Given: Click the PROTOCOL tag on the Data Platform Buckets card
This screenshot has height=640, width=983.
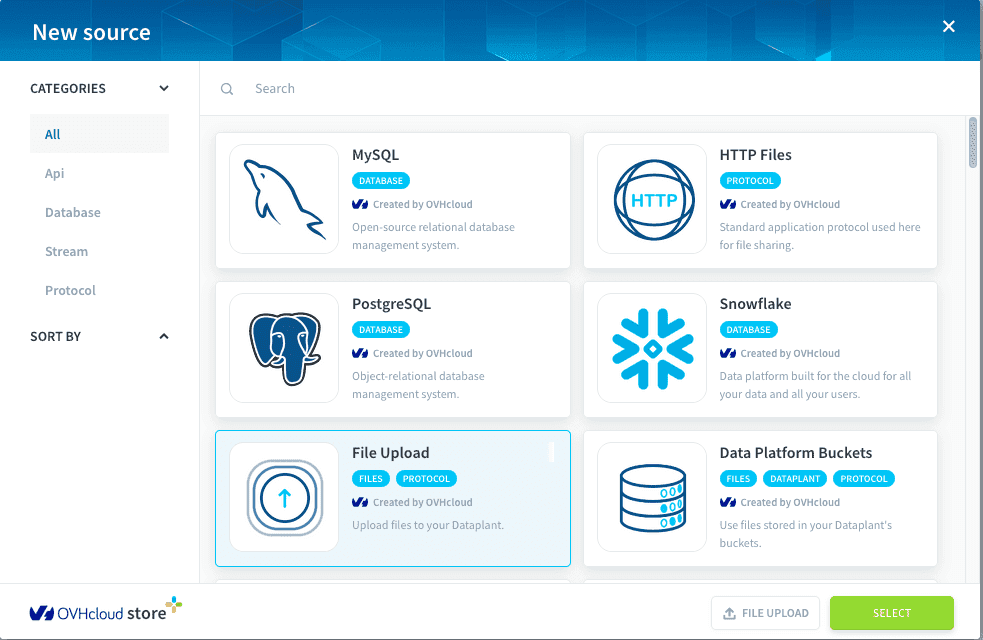Looking at the screenshot, I should [x=864, y=479].
